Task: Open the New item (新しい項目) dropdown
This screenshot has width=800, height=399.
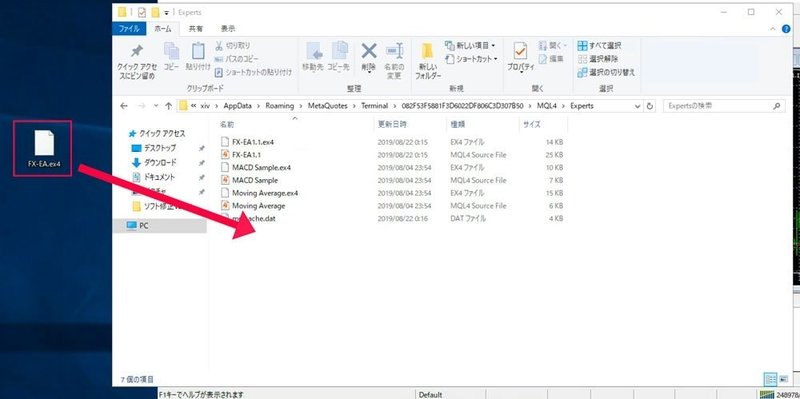Action: (x=470, y=45)
